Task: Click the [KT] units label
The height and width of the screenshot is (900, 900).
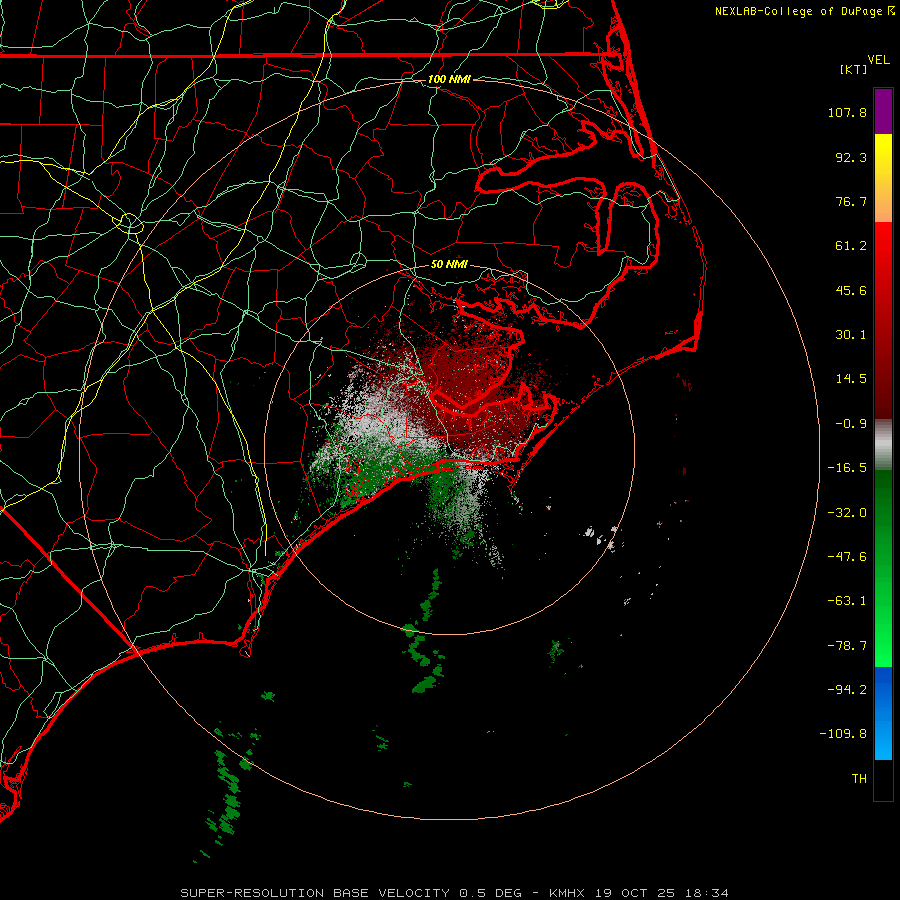Action: (x=854, y=69)
